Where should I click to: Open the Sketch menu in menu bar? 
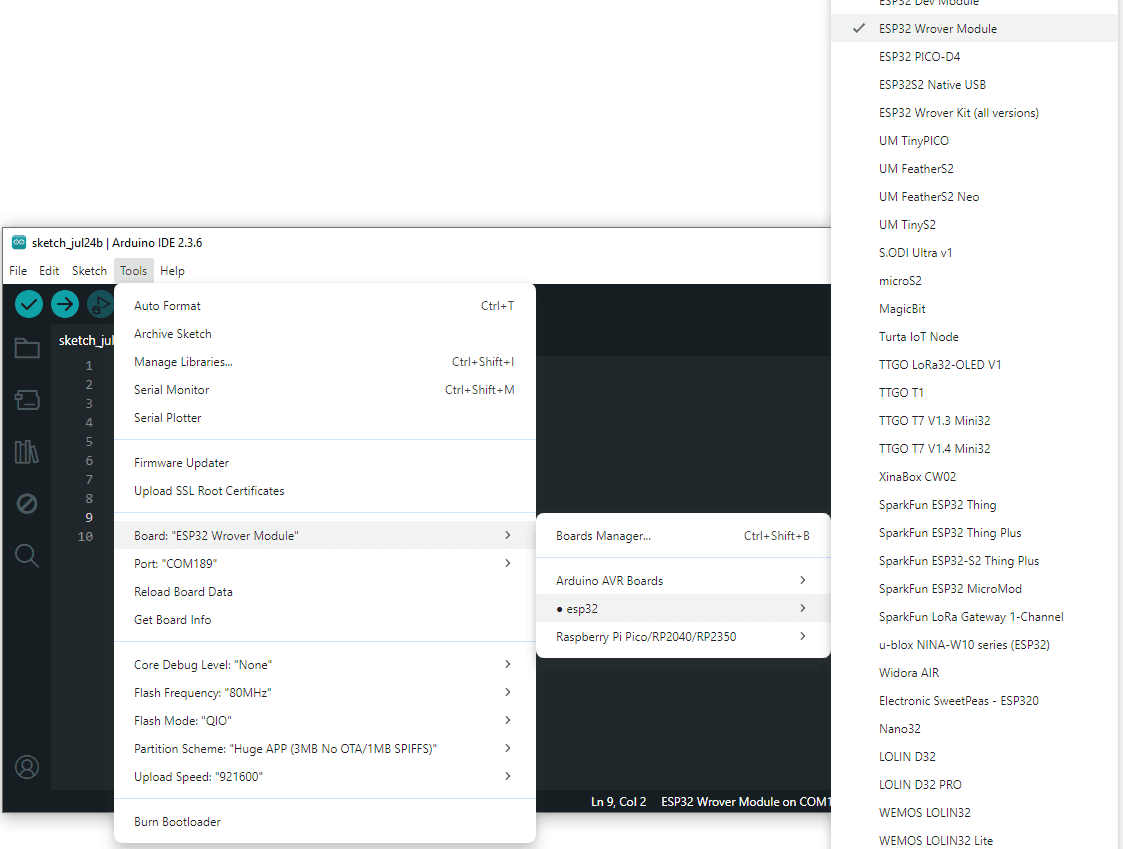tap(89, 271)
